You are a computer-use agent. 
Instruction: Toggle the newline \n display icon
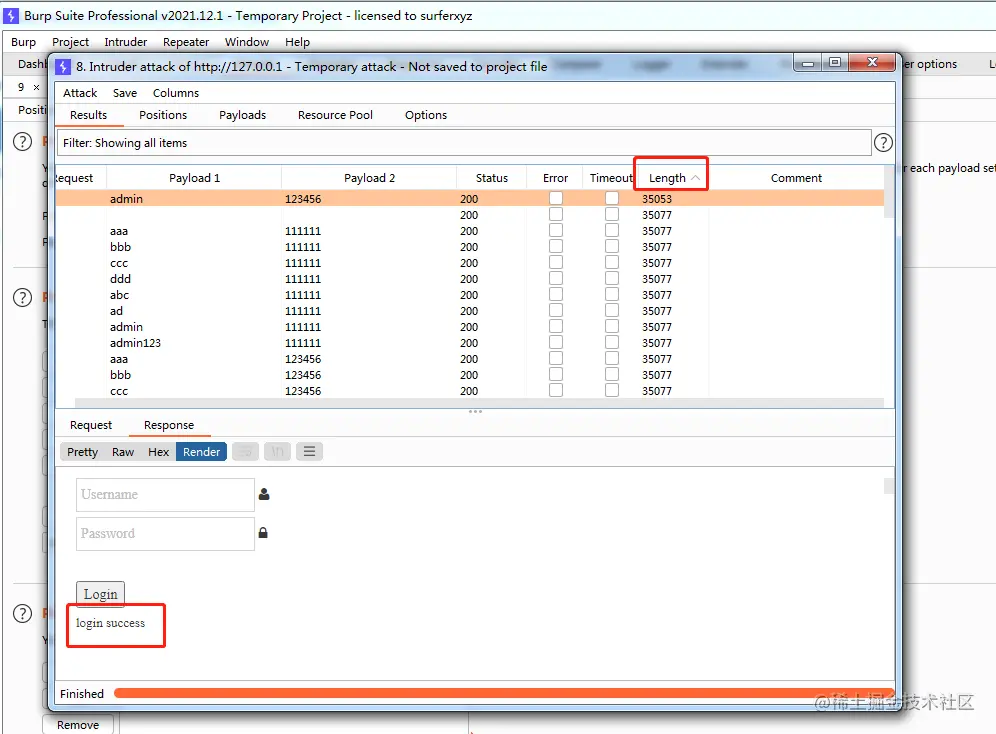(x=278, y=451)
